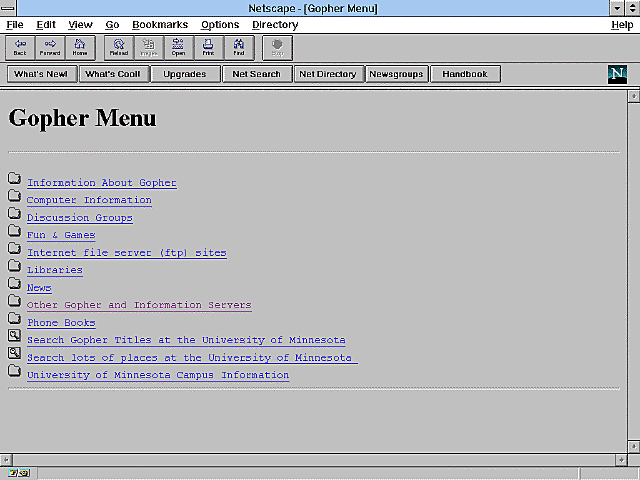Click folder icon beside News
Viewport: 640px width, 480px height.
tap(14, 284)
